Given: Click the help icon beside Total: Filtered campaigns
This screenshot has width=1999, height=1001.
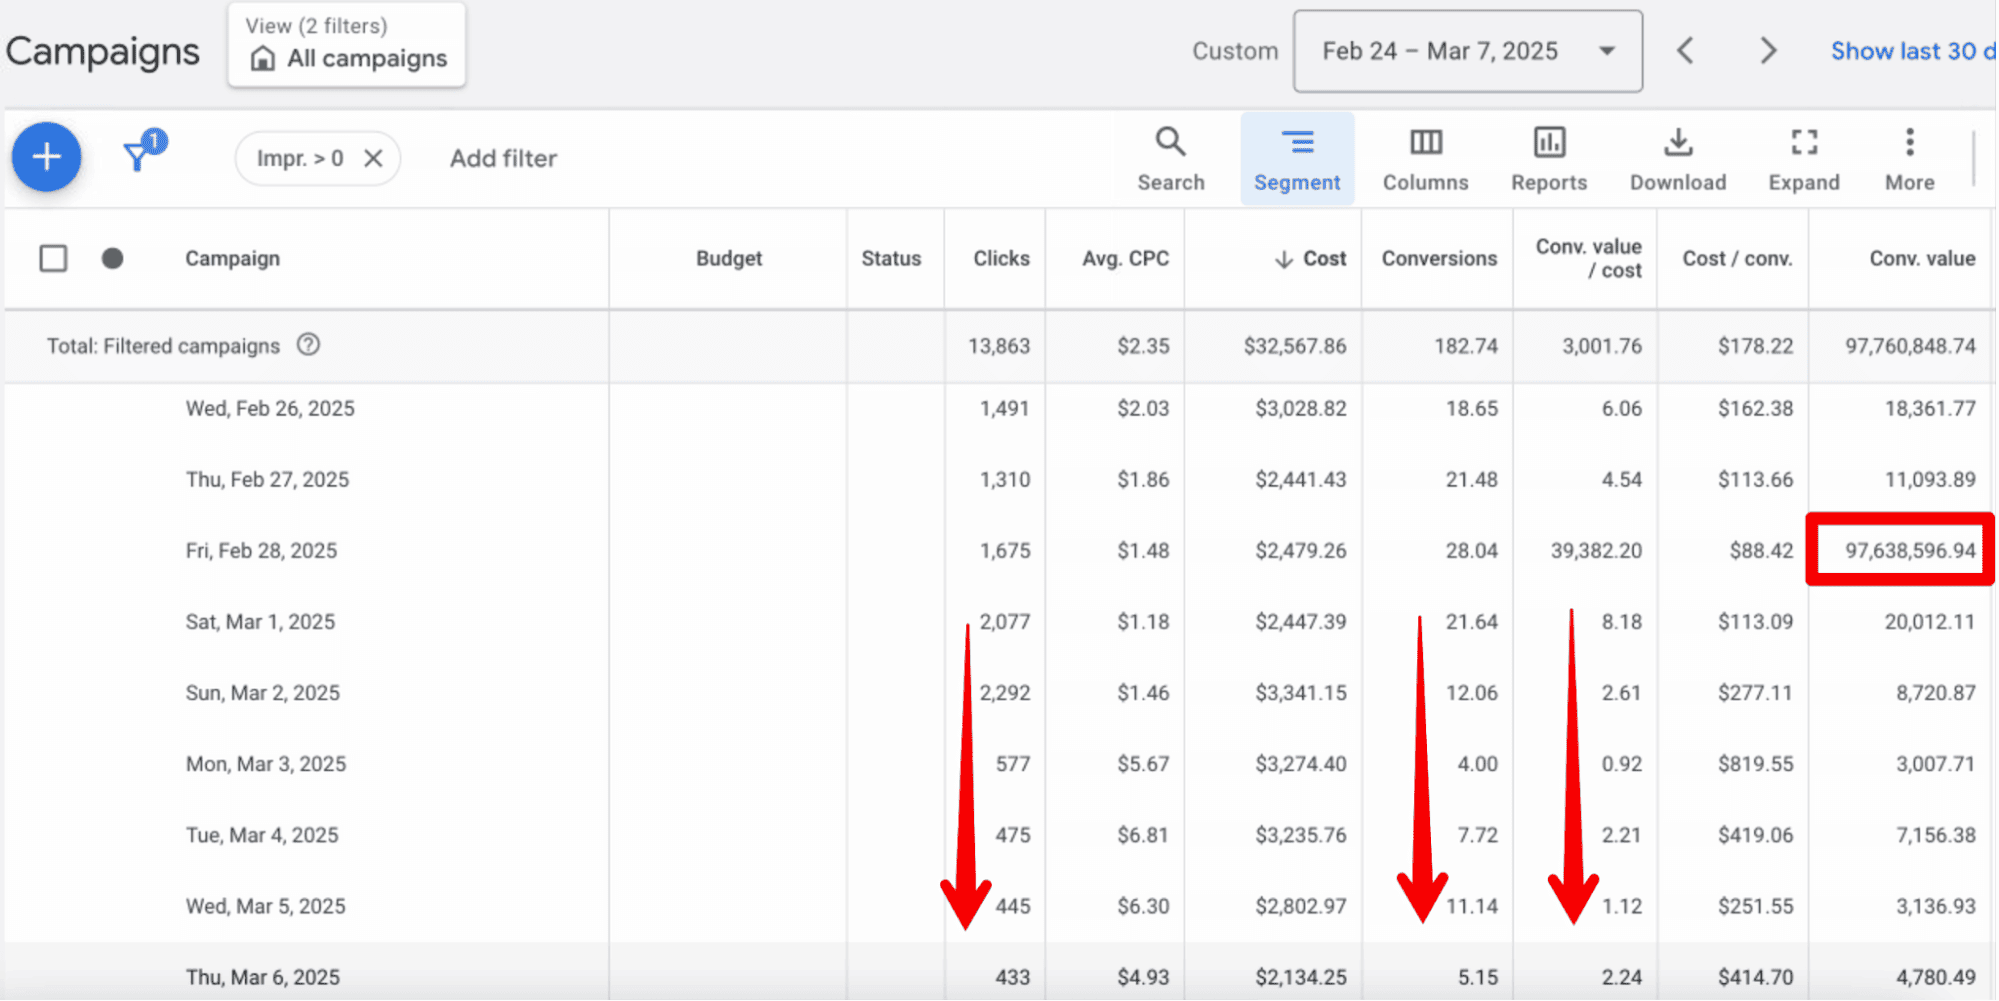Looking at the screenshot, I should (x=308, y=345).
